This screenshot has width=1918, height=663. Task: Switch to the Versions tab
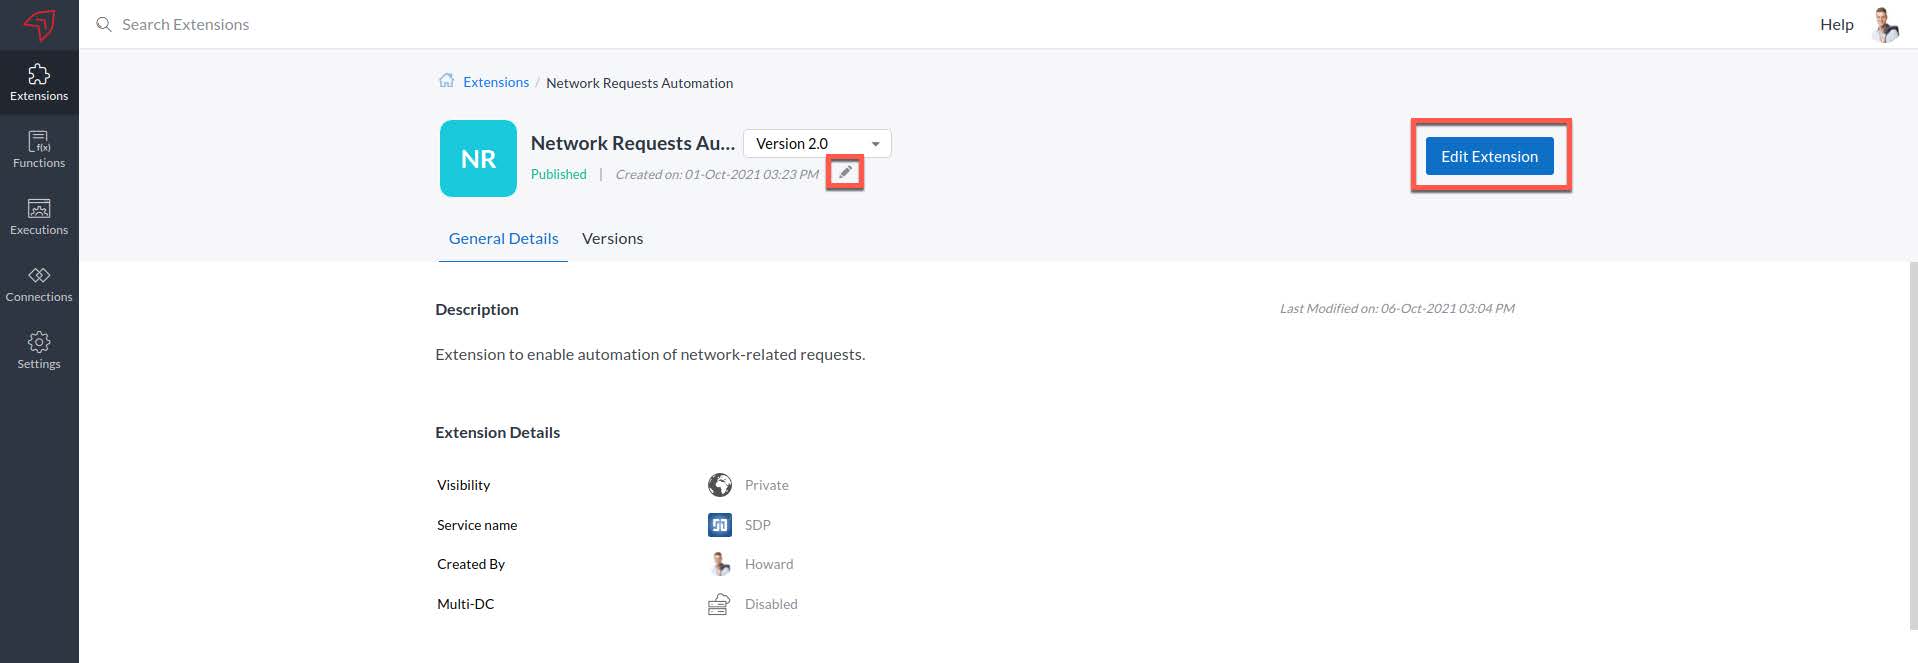pyautogui.click(x=612, y=238)
